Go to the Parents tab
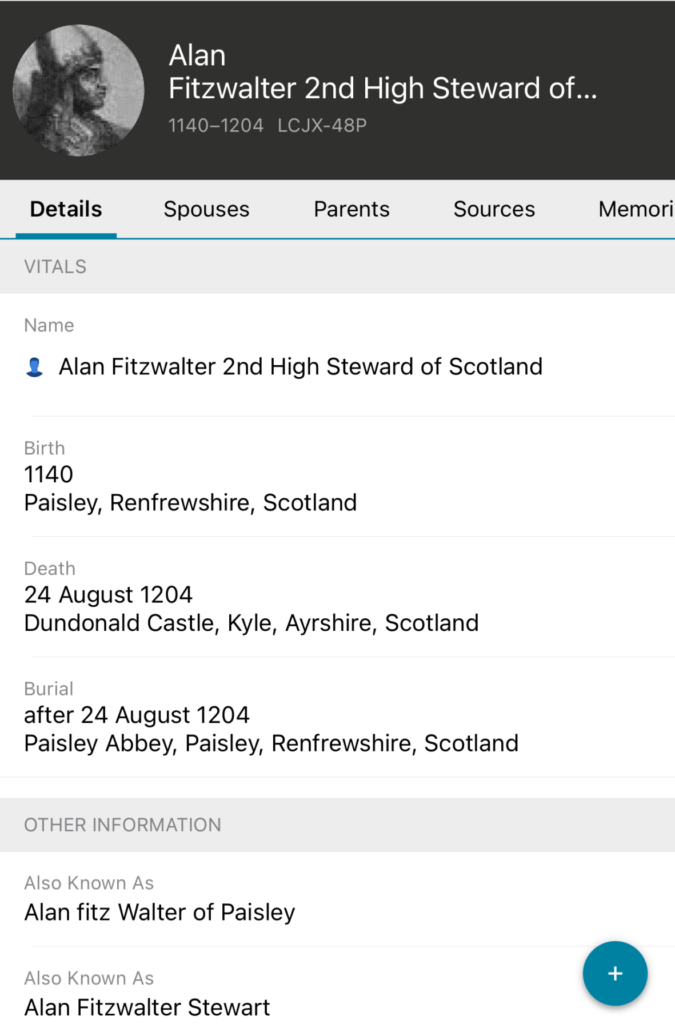The width and height of the screenshot is (675, 1024). point(351,209)
